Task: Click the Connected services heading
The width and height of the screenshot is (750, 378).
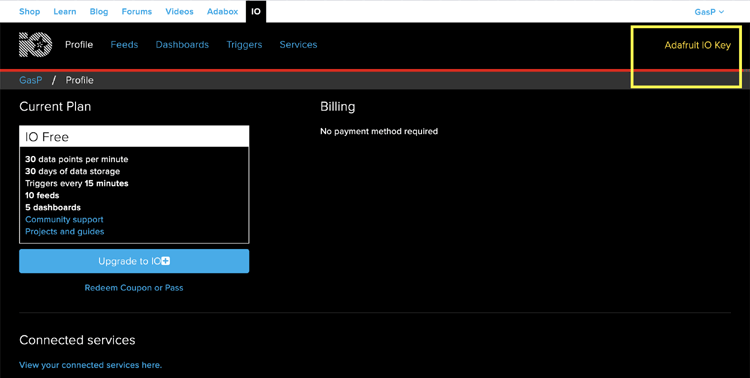Action: point(77,340)
